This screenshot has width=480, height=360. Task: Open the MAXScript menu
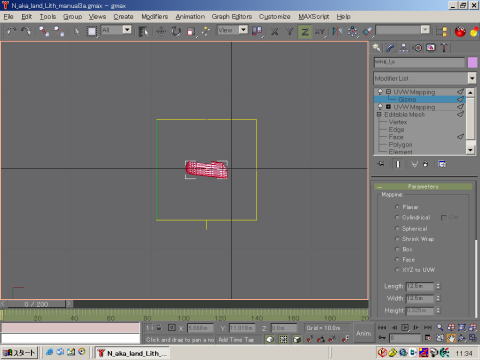(313, 16)
